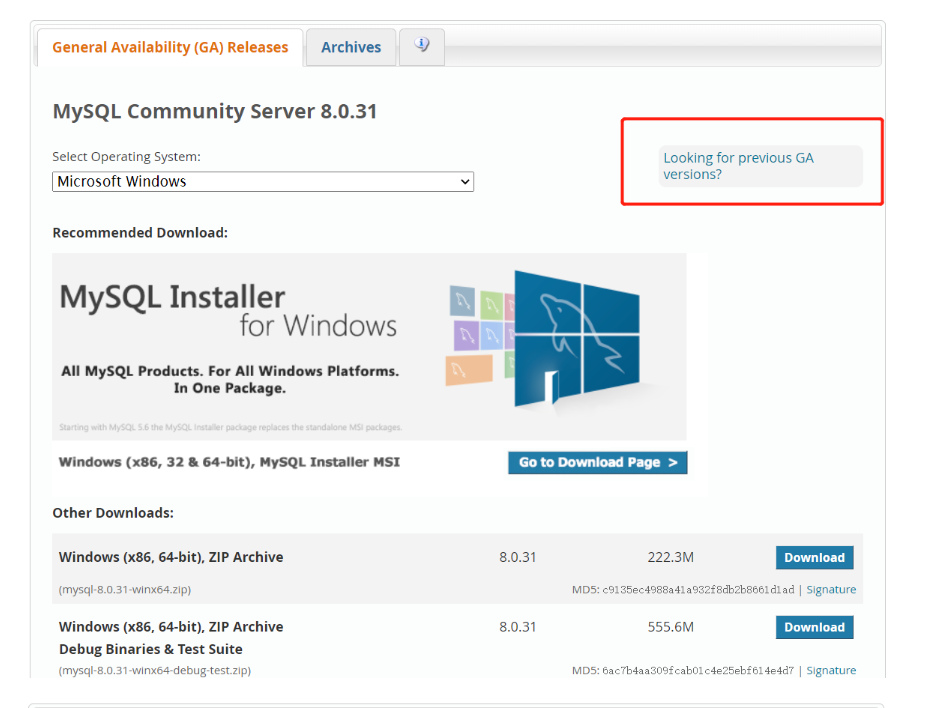Click the 'MySQL Installer MSI' label text
Screen dimensions: 926x708
229,462
